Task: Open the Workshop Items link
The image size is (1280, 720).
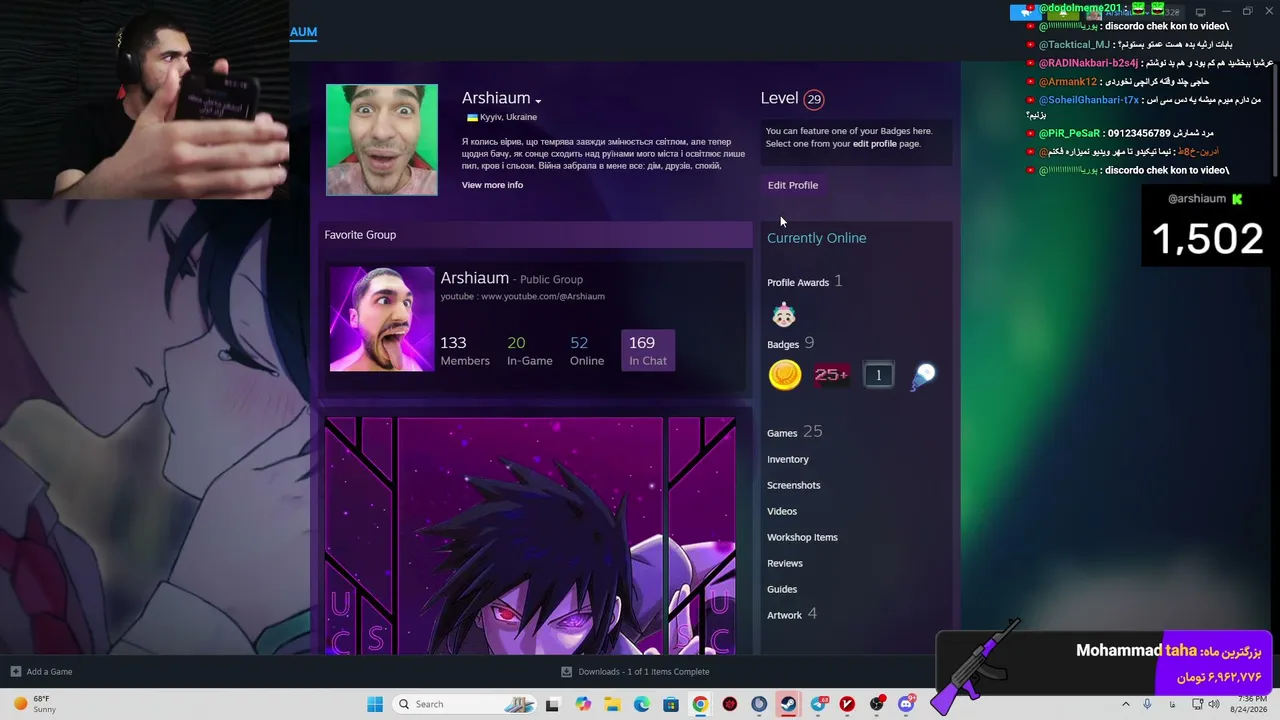Action: coord(802,537)
